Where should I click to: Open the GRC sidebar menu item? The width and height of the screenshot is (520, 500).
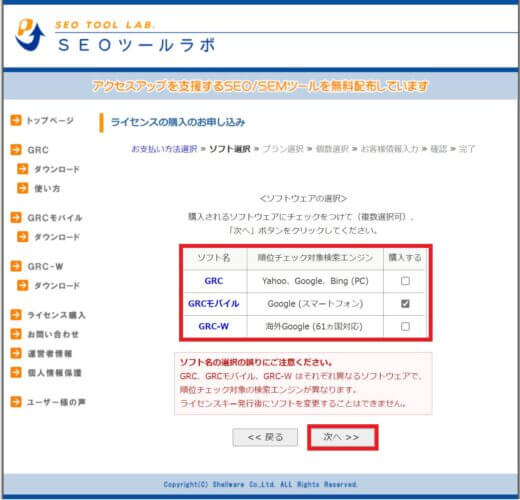tap(38, 150)
